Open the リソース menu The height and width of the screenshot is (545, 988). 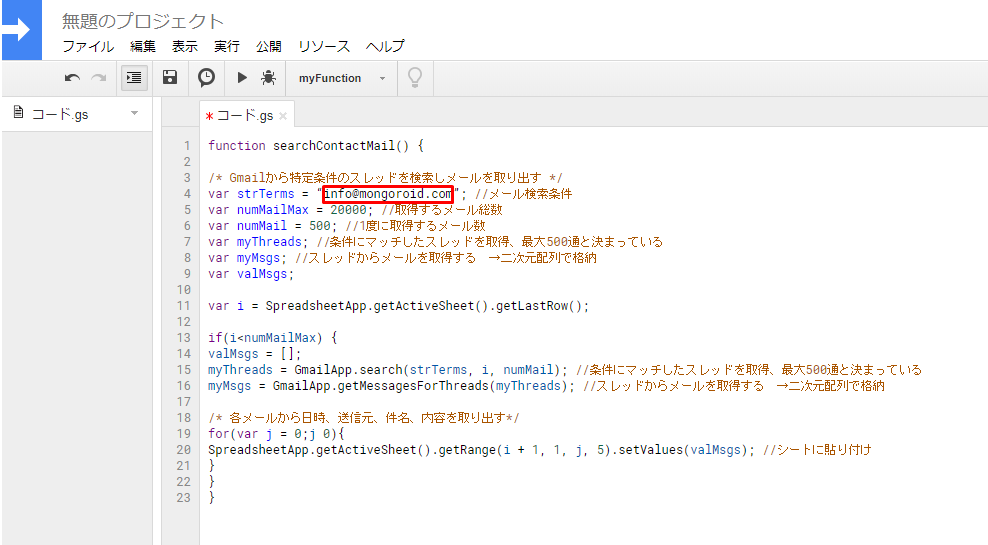click(324, 46)
